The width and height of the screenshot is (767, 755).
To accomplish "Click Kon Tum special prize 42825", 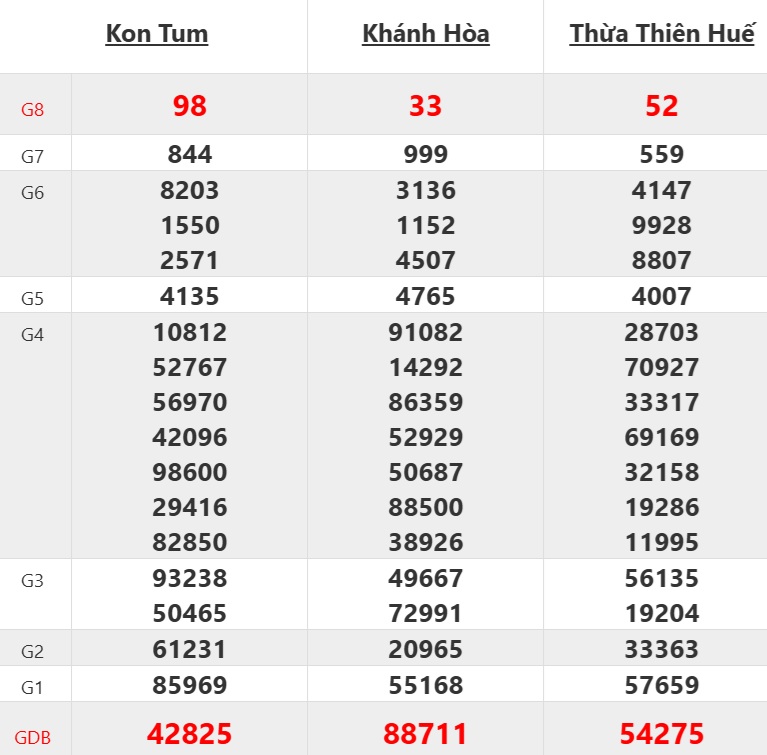I will click(189, 734).
